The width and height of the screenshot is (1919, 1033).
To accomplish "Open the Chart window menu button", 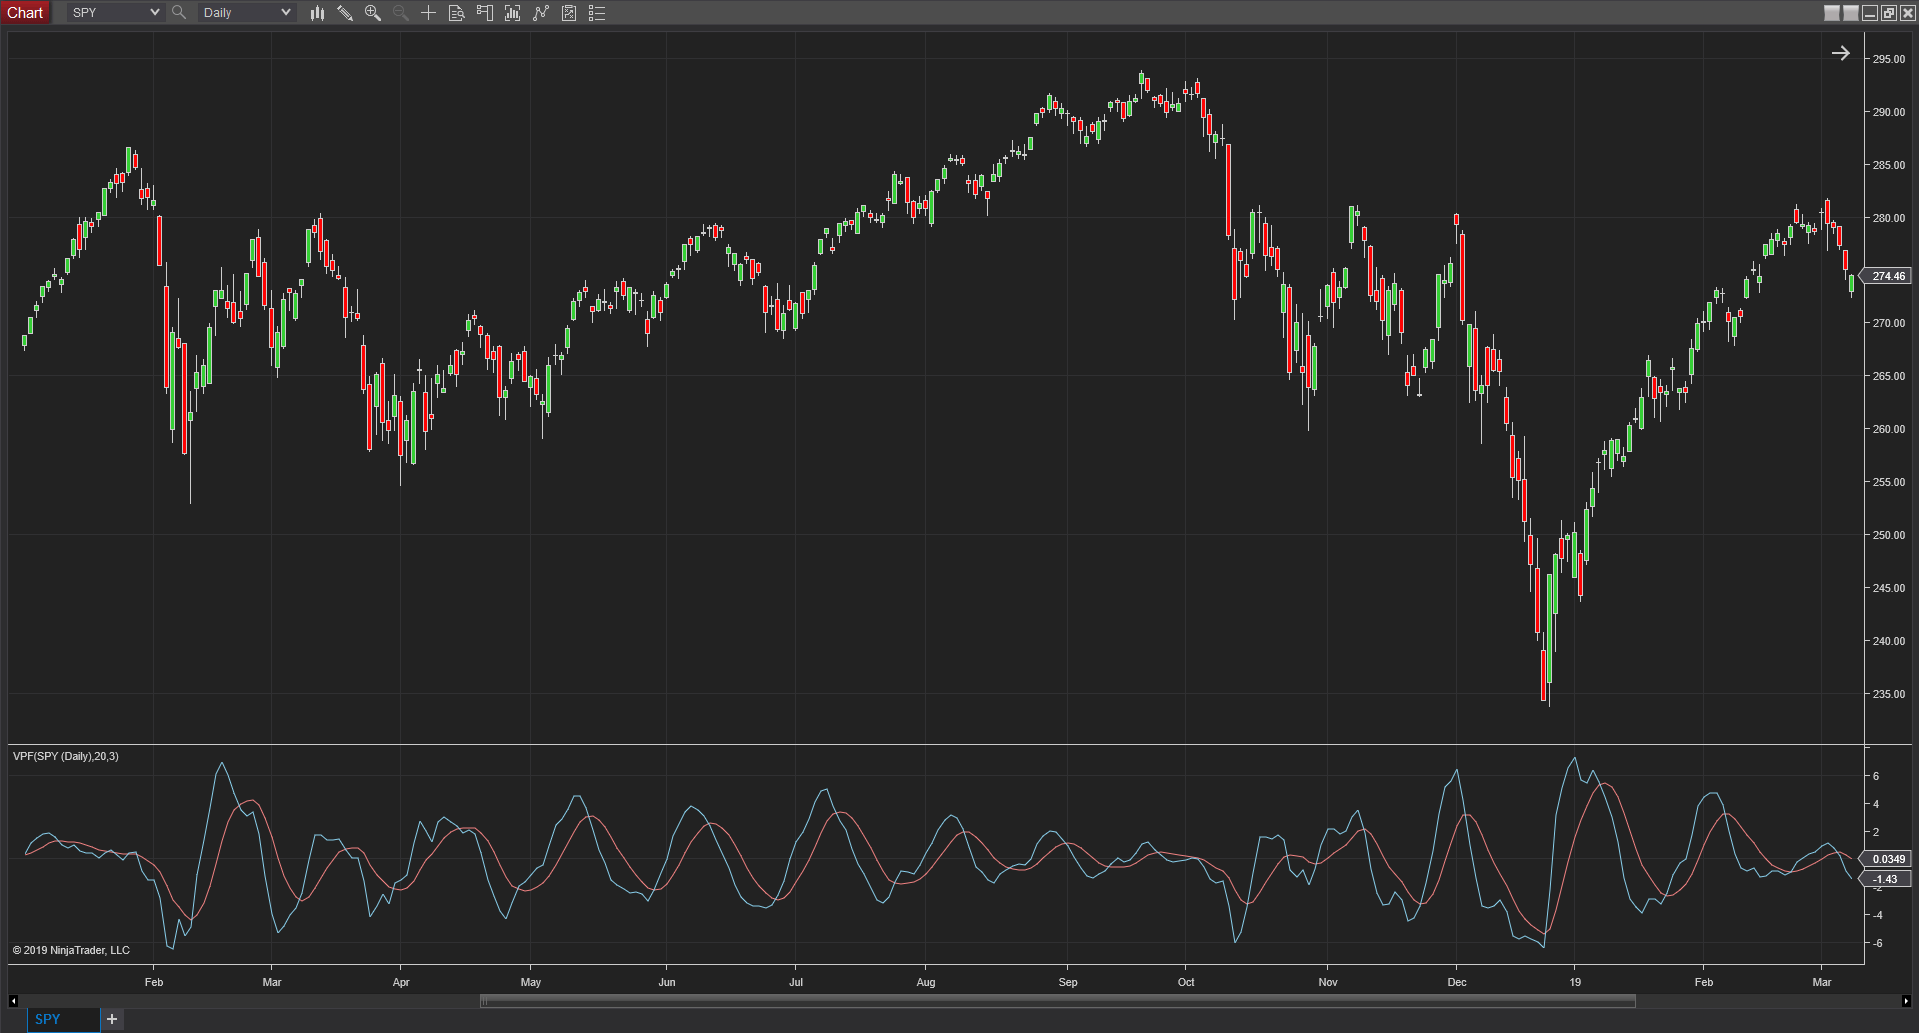I will point(25,13).
